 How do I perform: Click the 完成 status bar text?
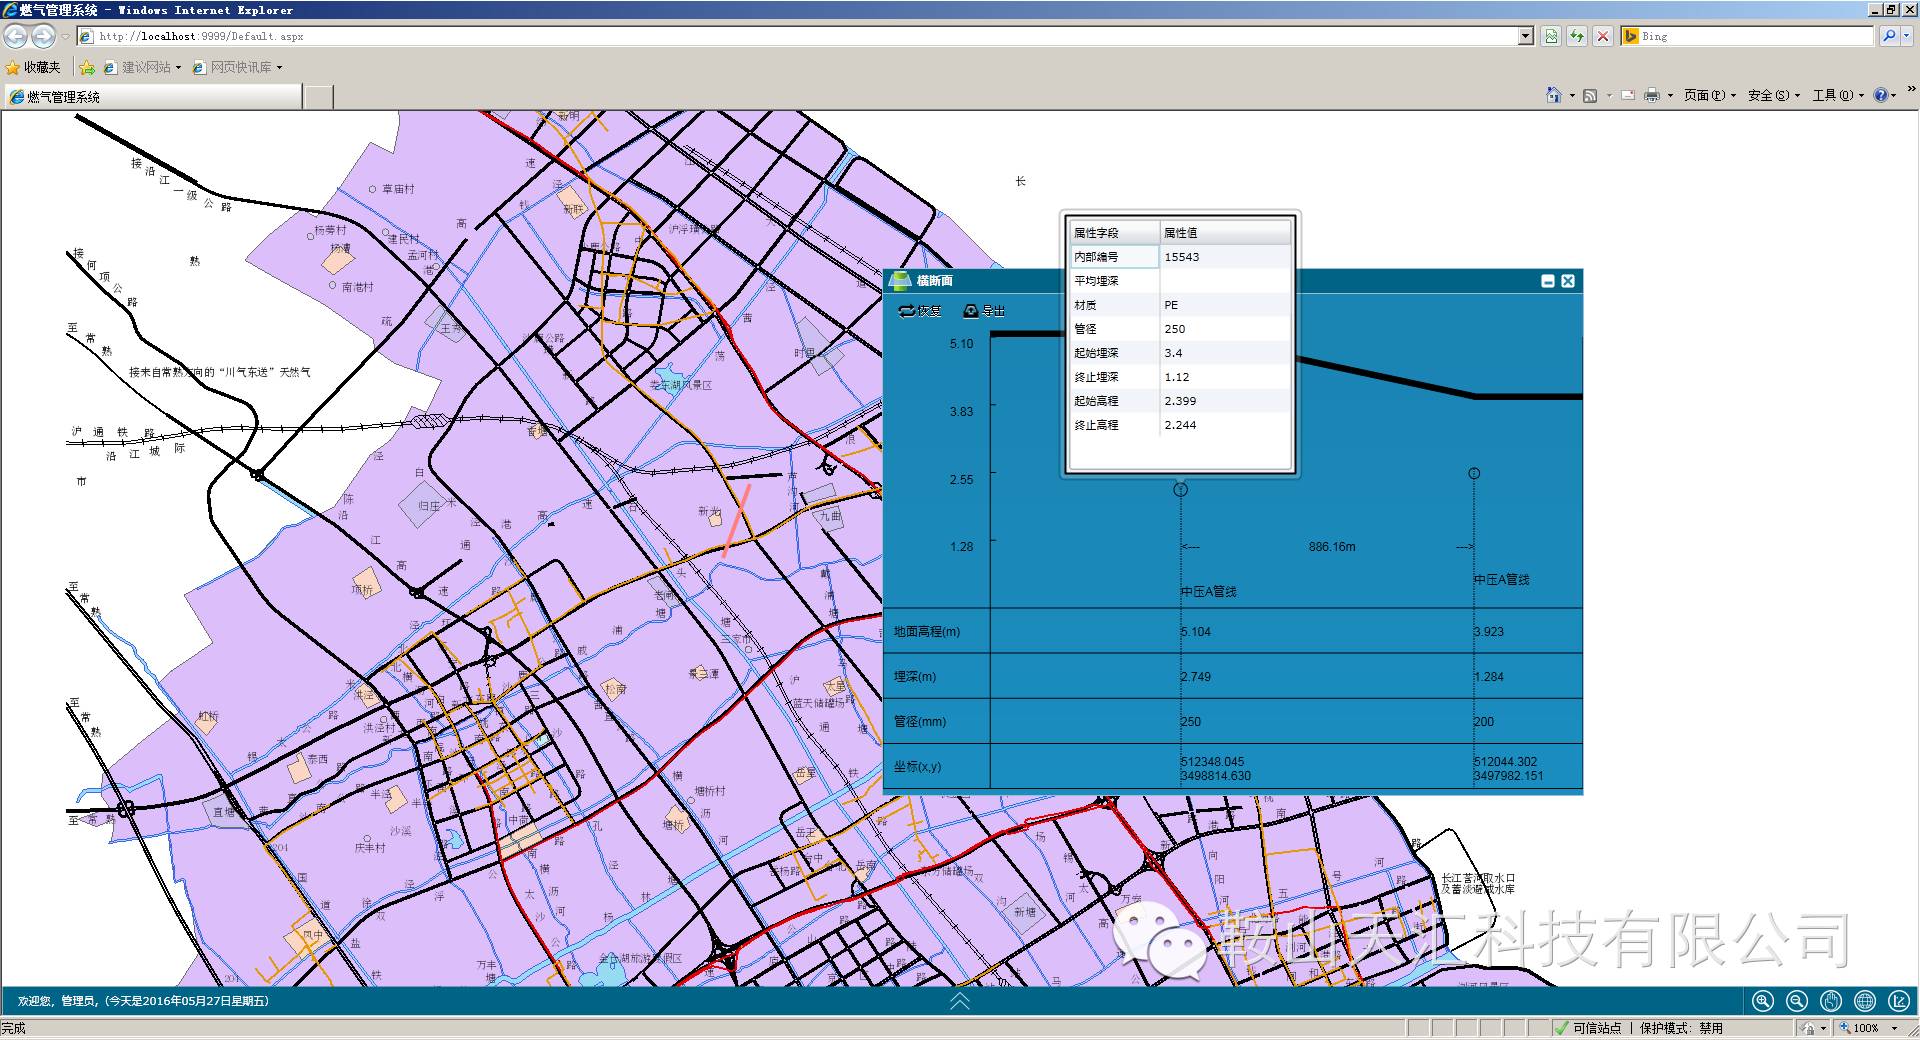(14, 1028)
